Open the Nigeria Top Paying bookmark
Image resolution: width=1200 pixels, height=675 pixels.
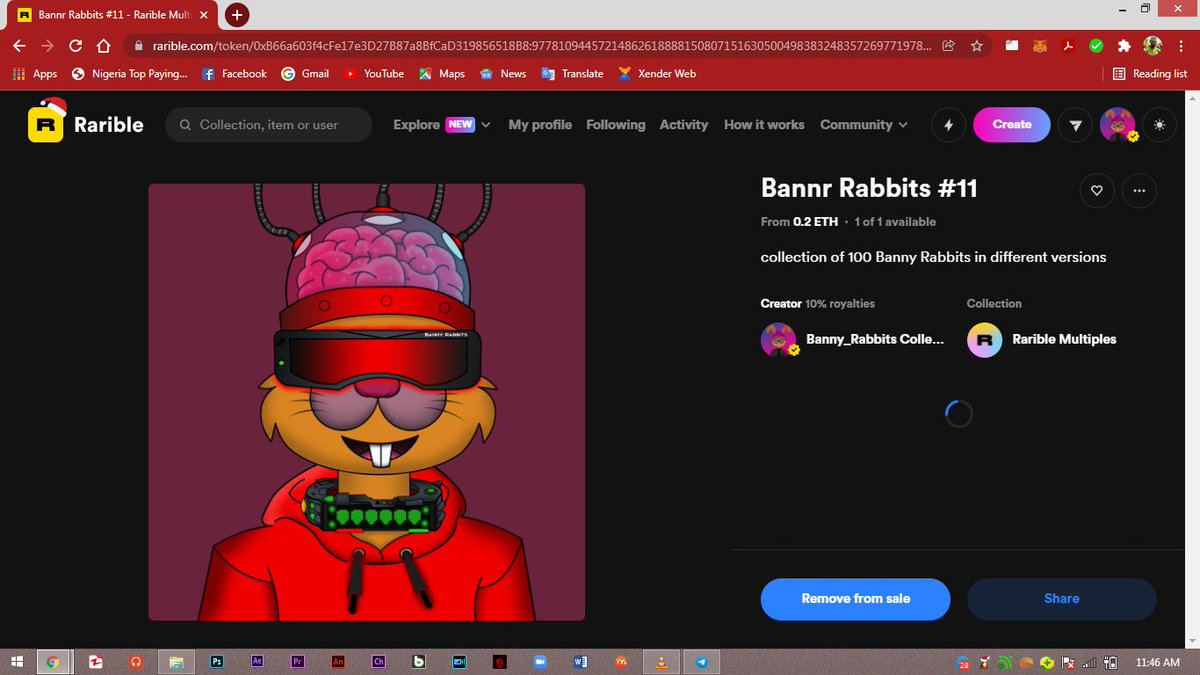tap(130, 74)
